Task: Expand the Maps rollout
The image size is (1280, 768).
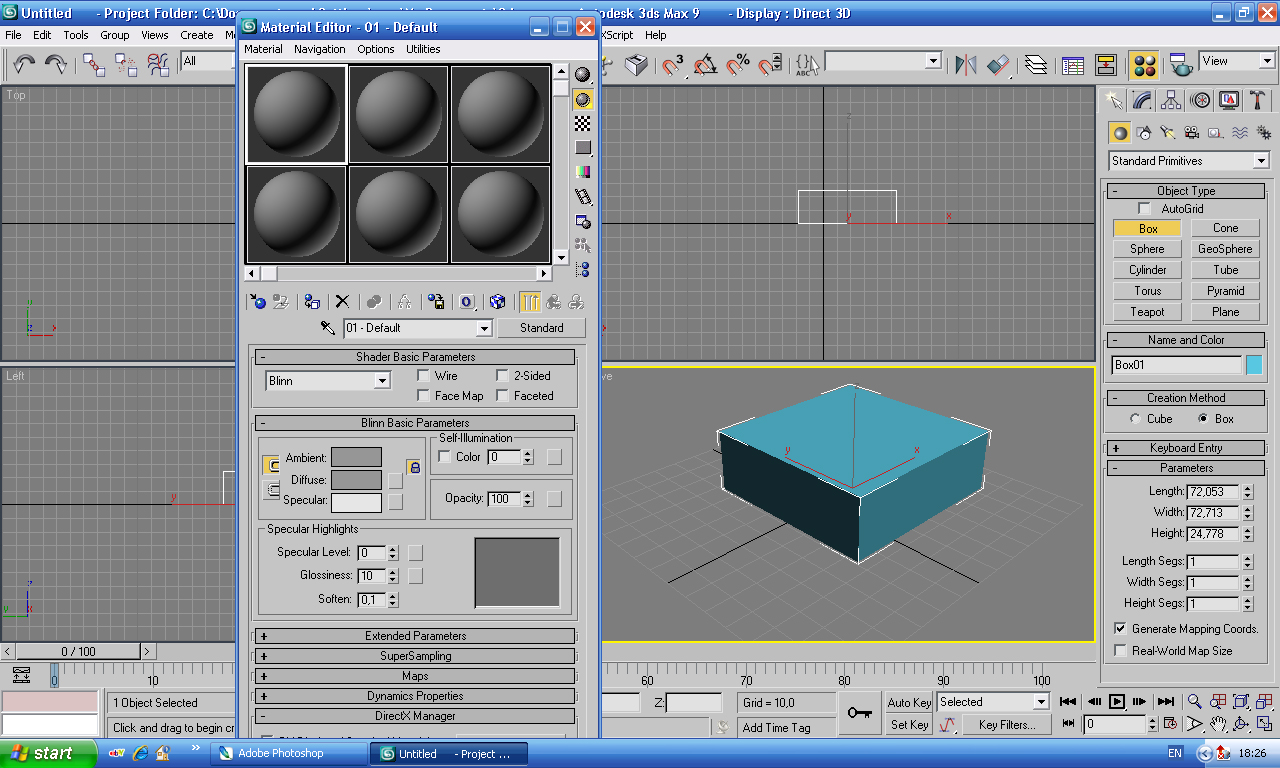Action: tap(415, 676)
